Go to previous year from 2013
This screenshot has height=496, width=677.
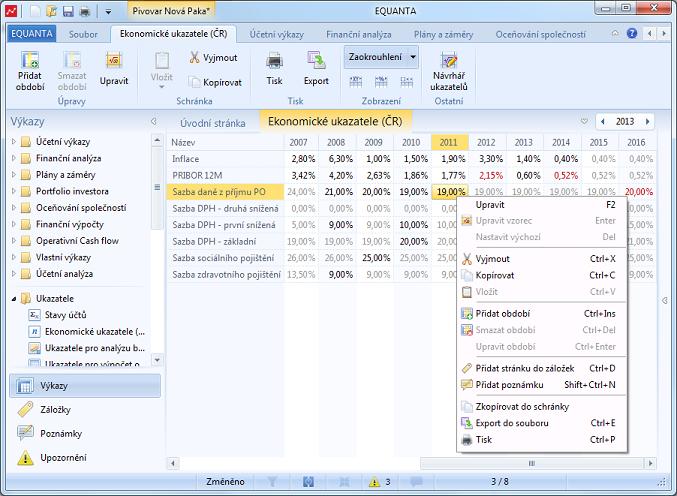click(603, 122)
